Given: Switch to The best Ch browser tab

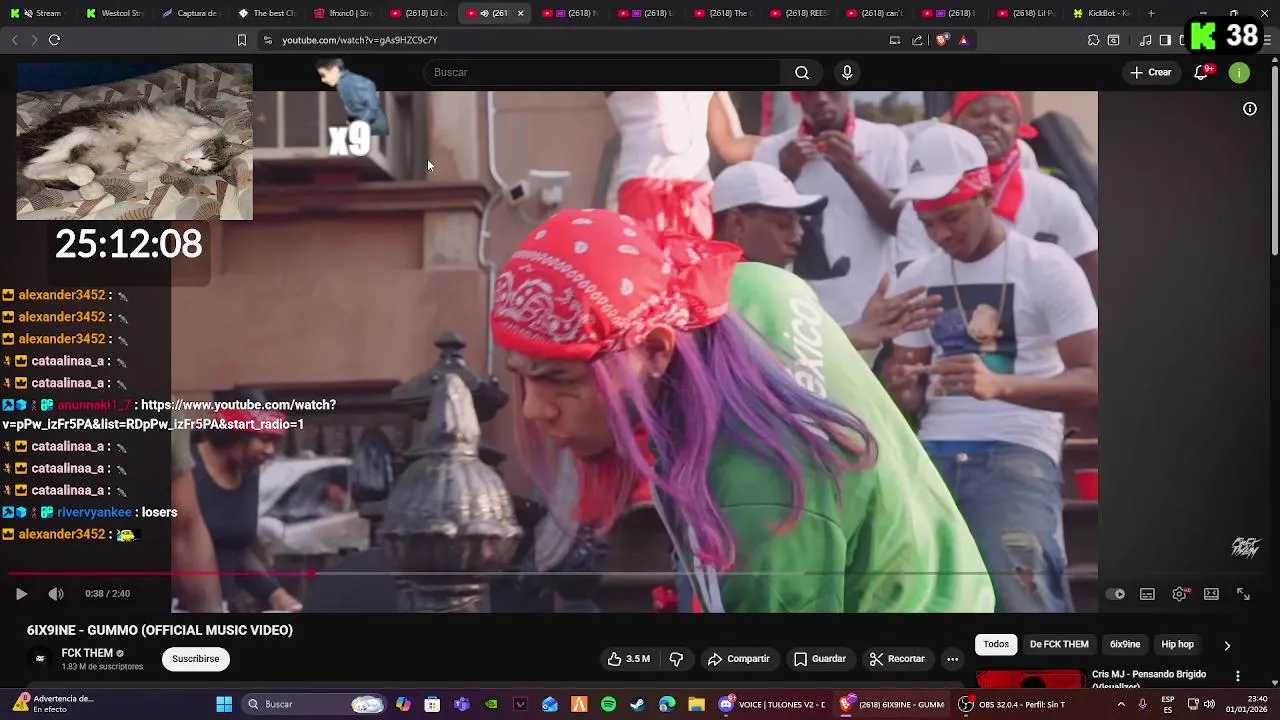Looking at the screenshot, I should tap(266, 13).
